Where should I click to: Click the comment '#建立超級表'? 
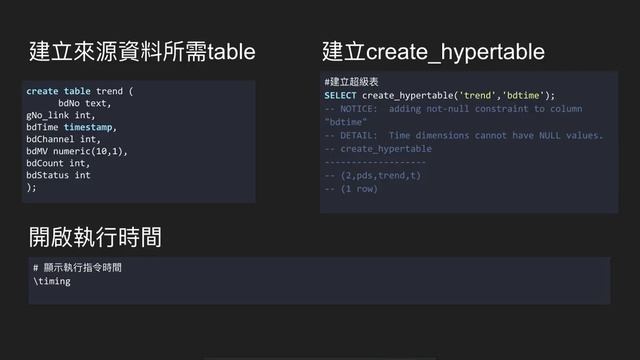351,82
